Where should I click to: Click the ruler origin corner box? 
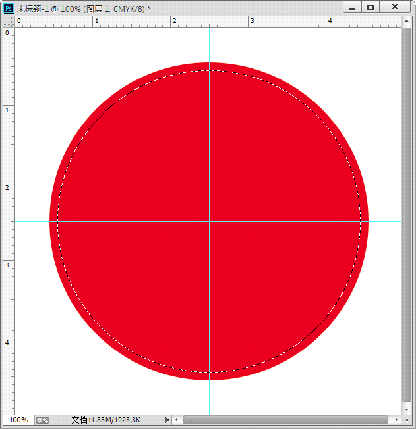point(9,21)
